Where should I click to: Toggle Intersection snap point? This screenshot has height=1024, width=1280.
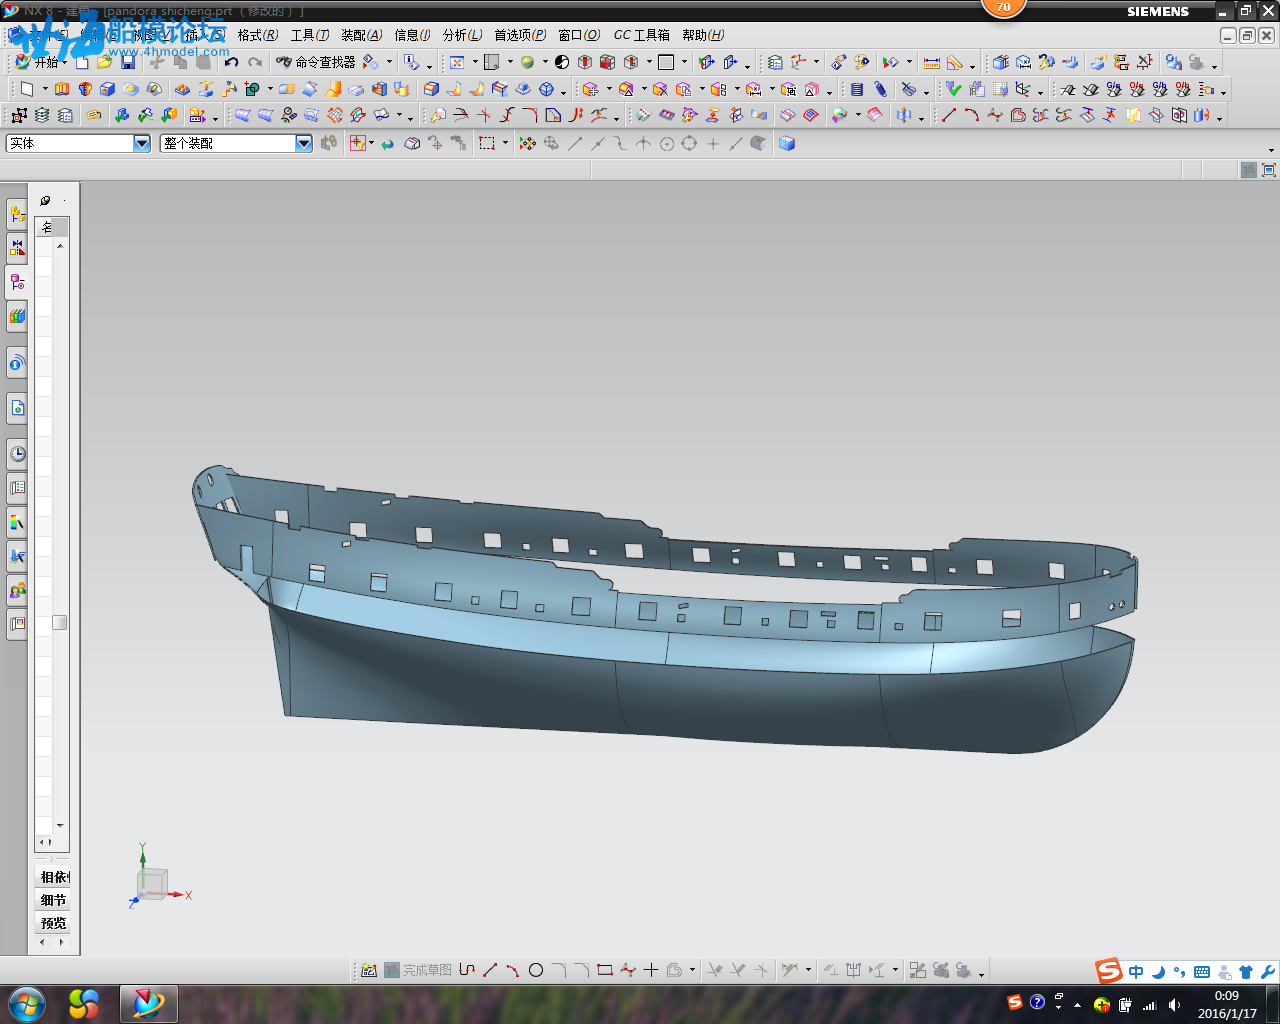pyautogui.click(x=643, y=144)
